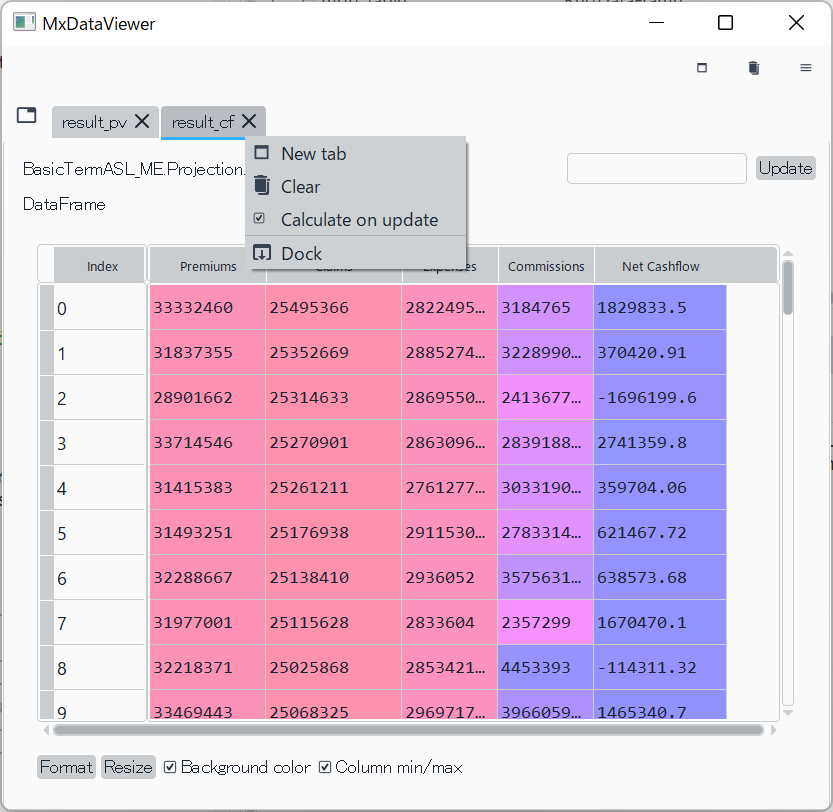Switch to the result_pv tab

[94, 122]
